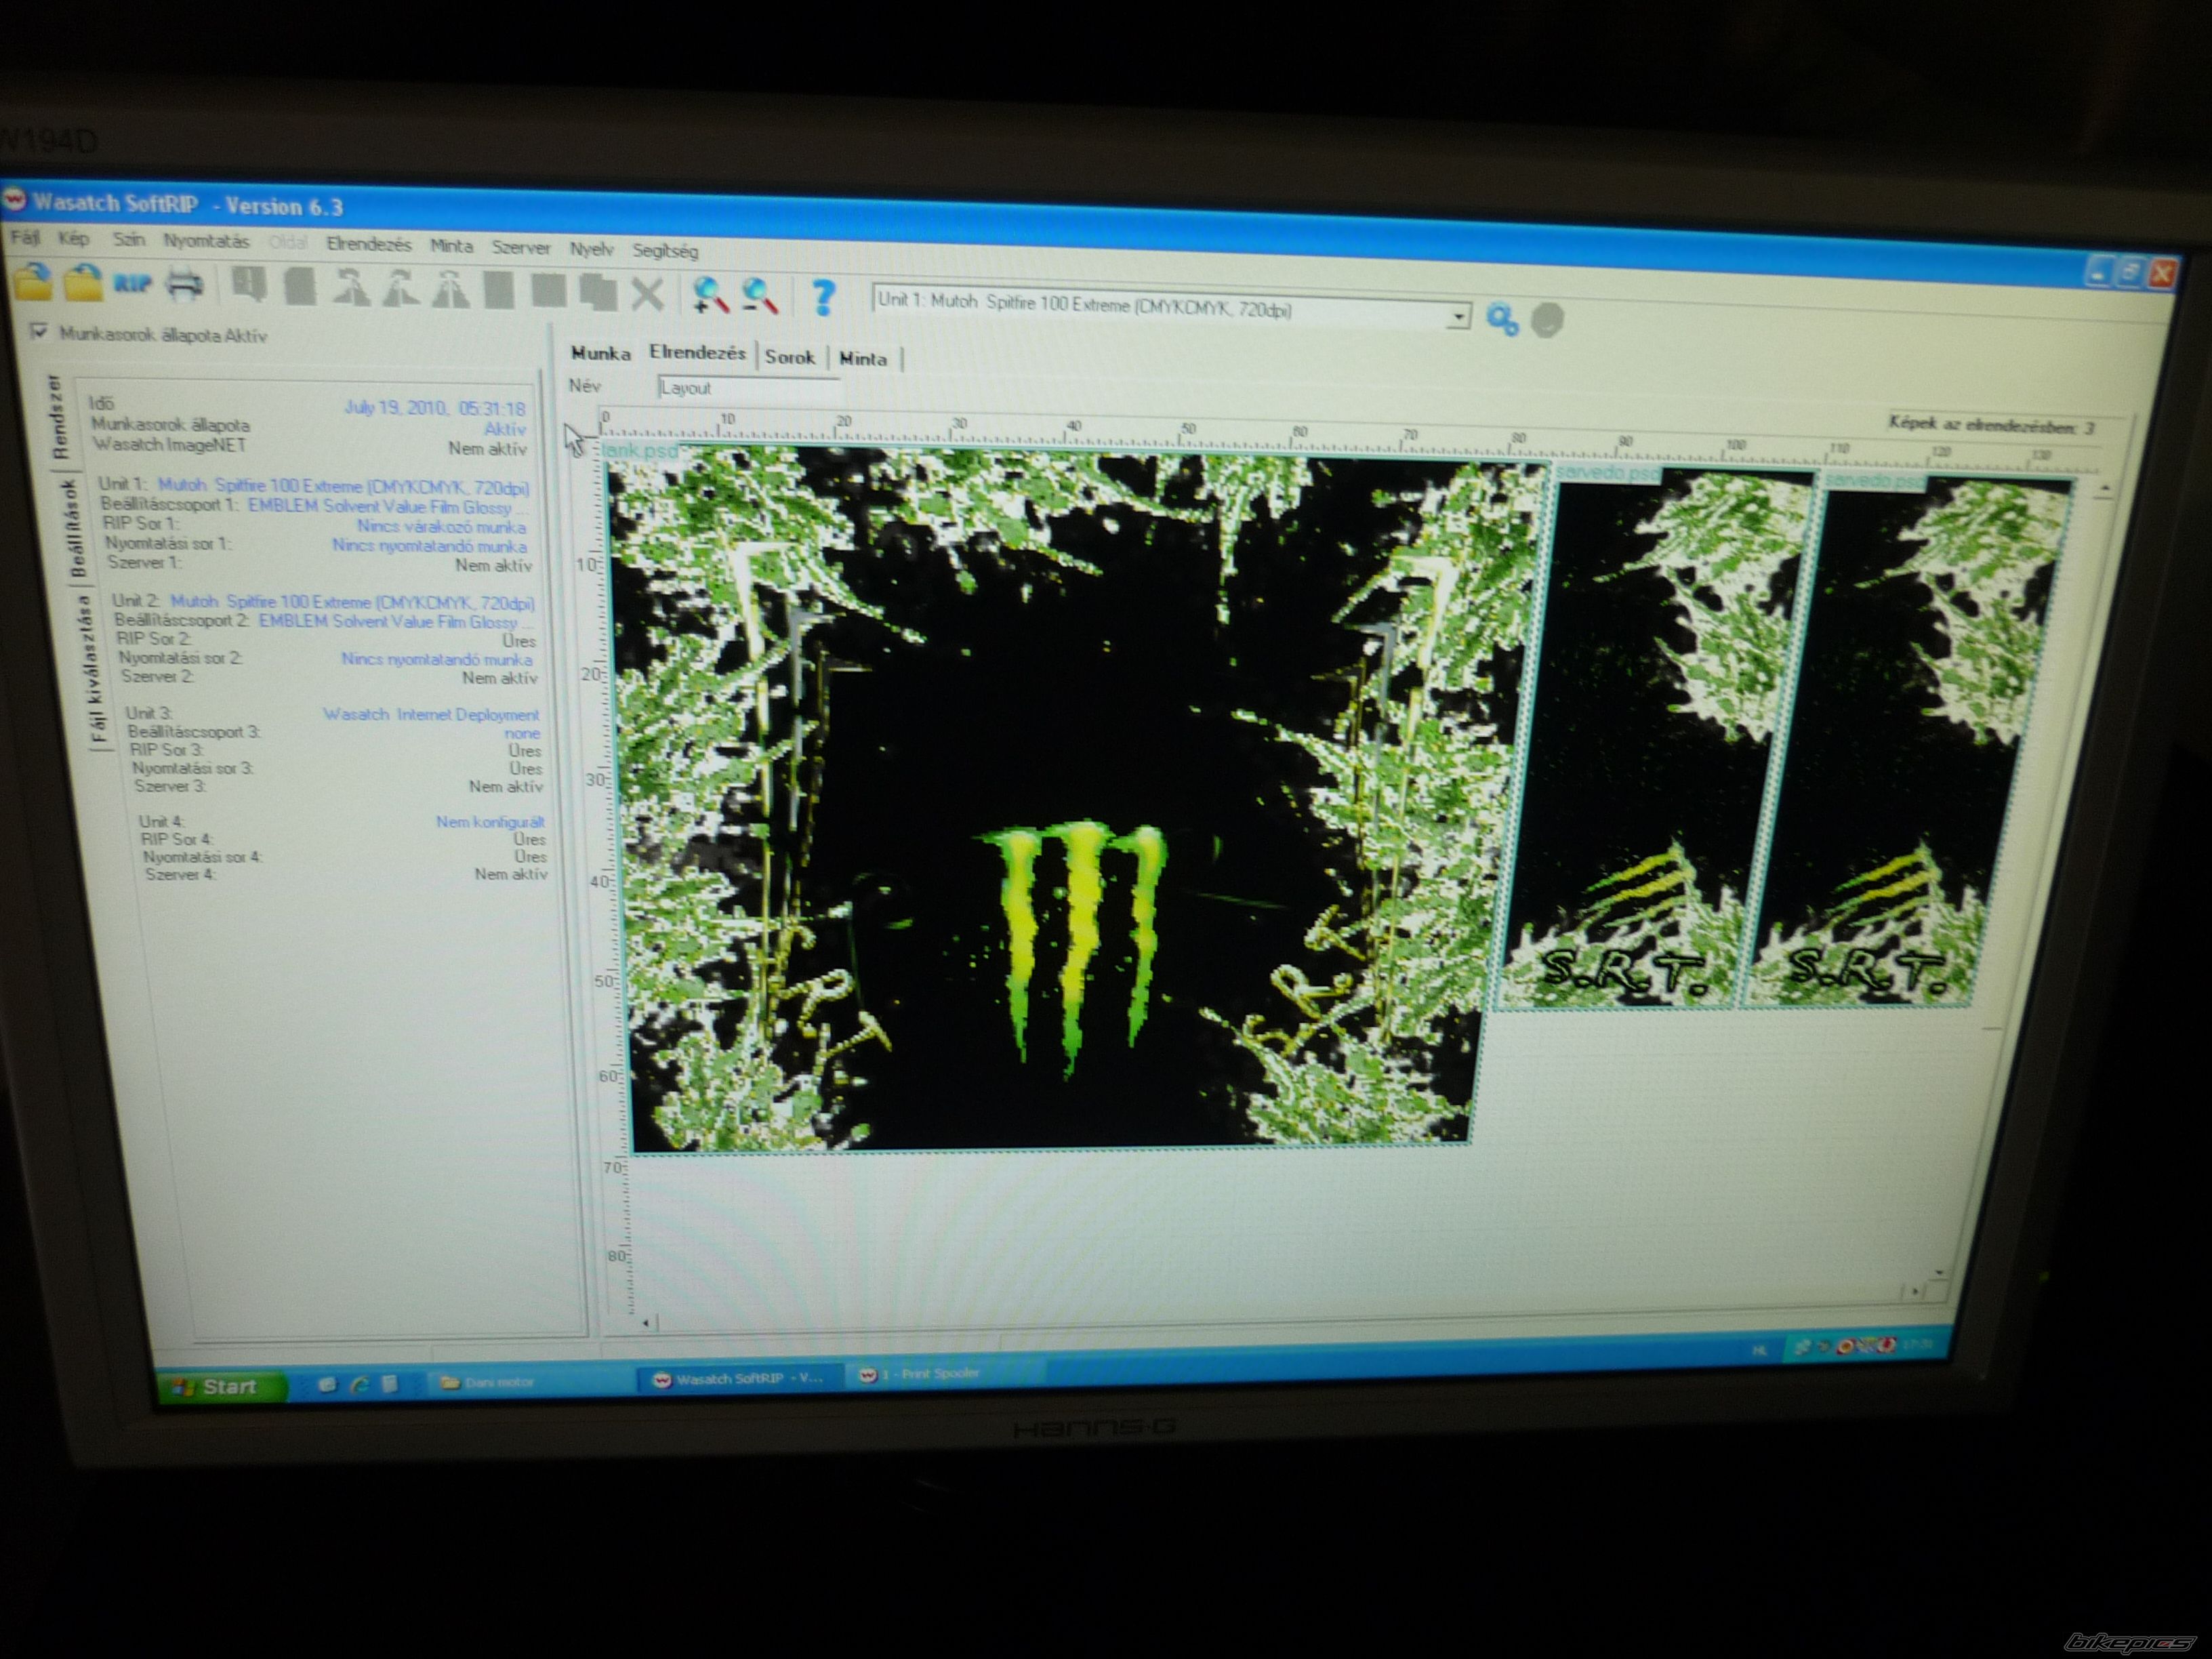This screenshot has height=1659, width=2212.
Task: Toggle the Munkasorok állapota Aktív checkbox
Action: 39,331
